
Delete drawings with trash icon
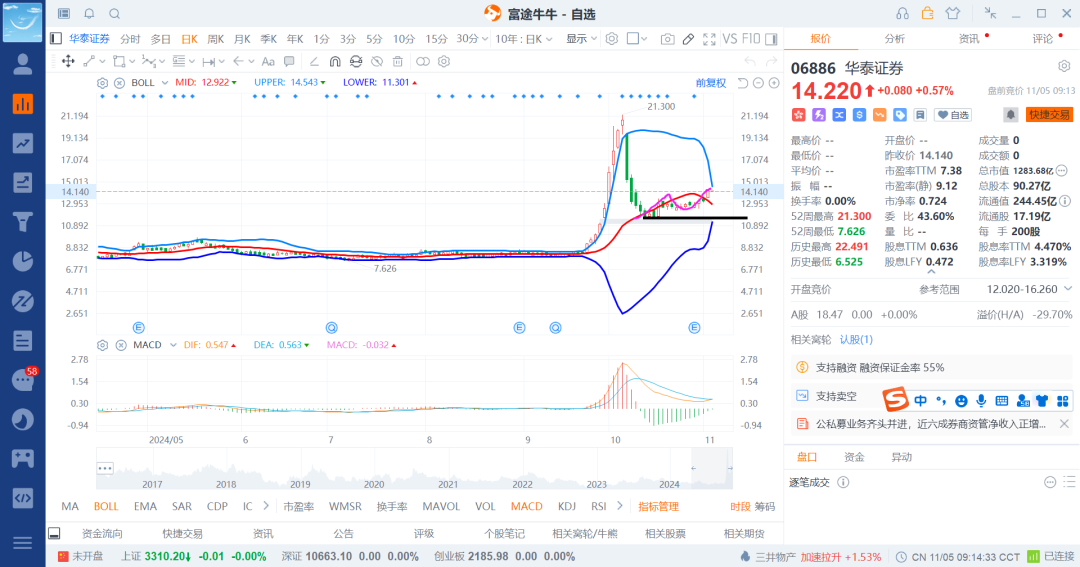pos(397,61)
